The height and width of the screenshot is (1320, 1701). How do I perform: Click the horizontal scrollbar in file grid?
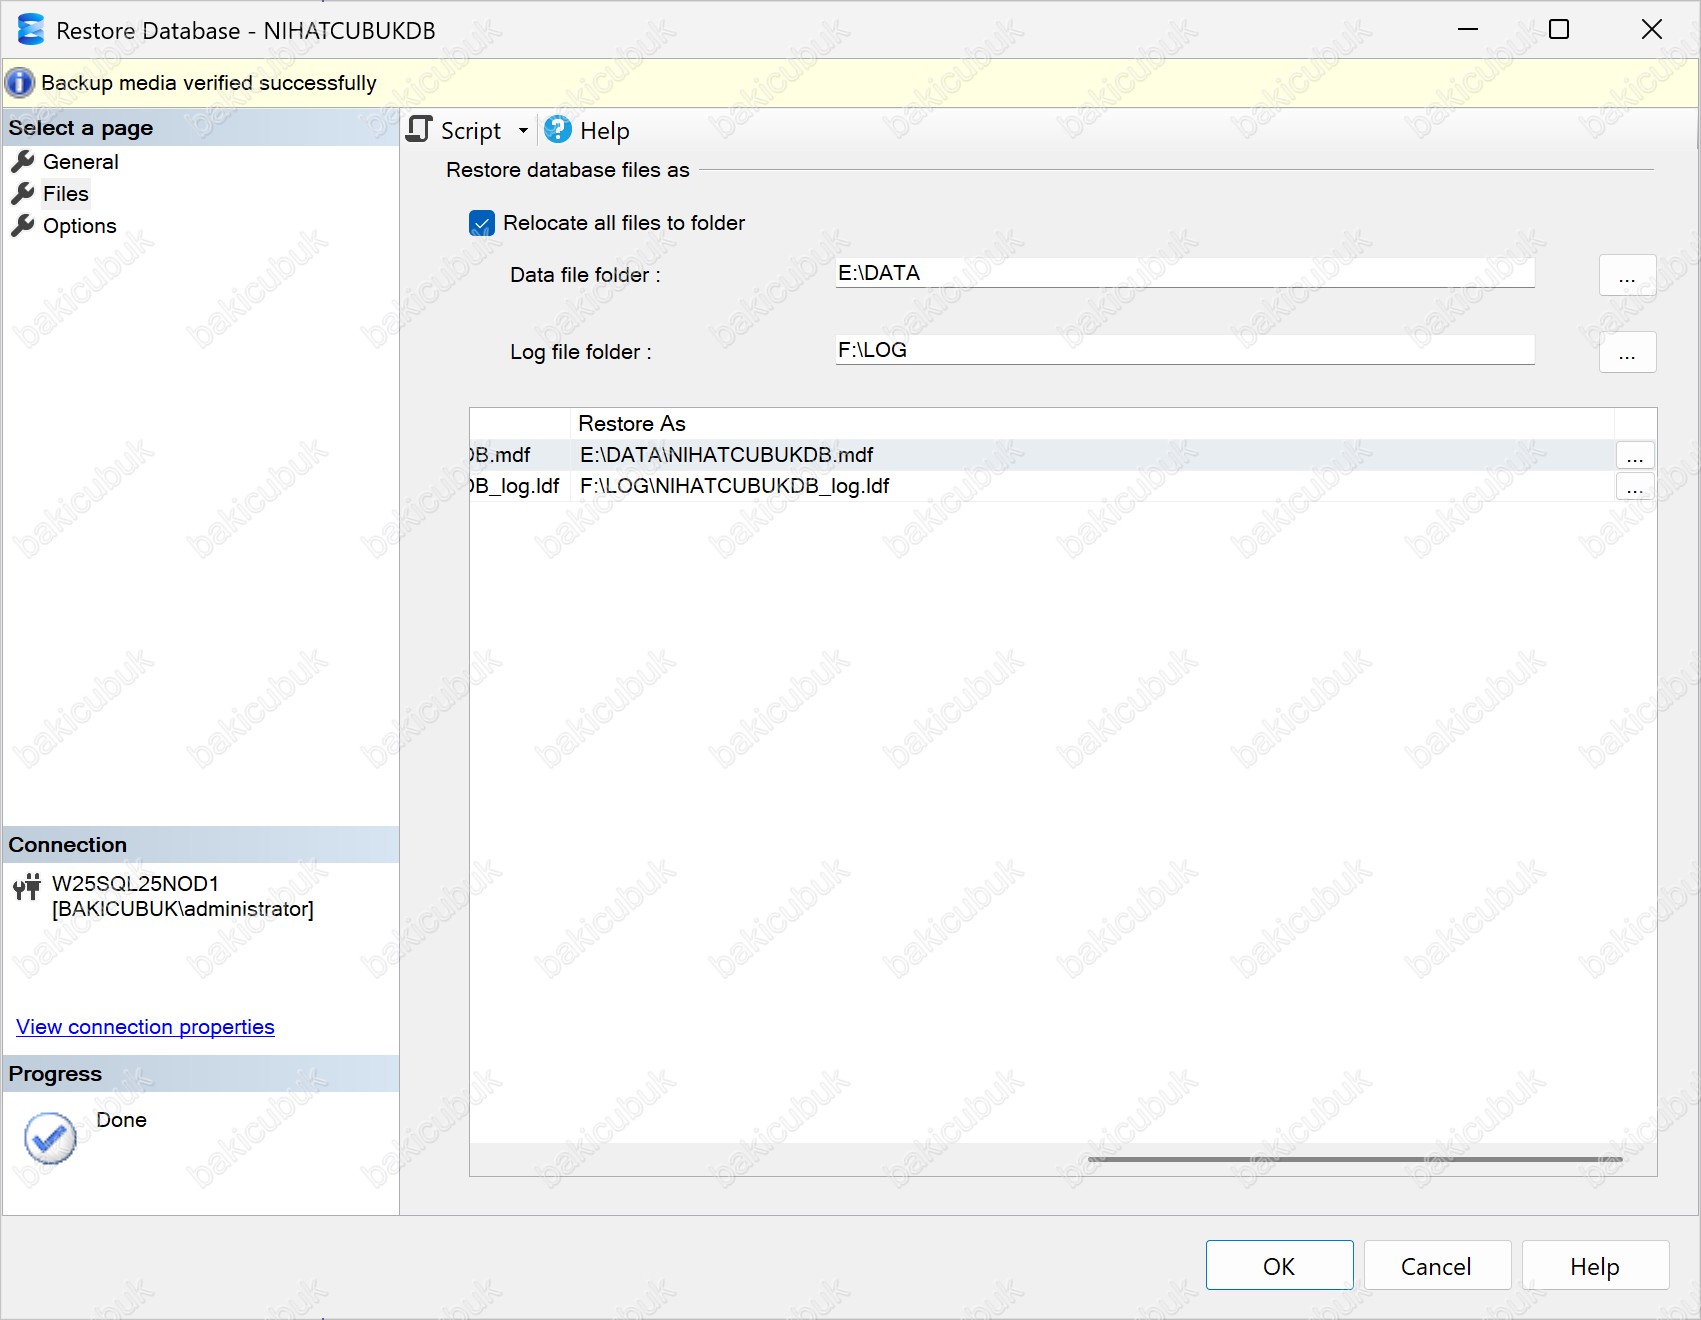click(x=1354, y=1160)
